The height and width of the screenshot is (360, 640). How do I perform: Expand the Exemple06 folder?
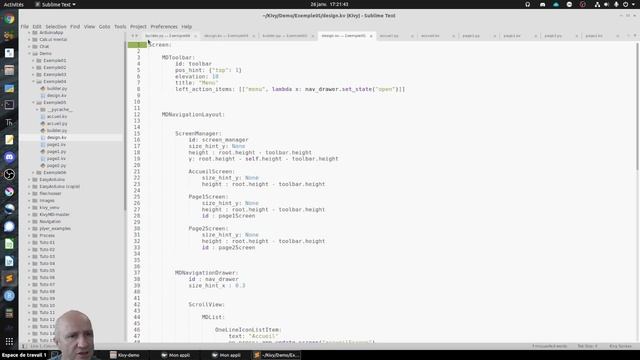point(33,173)
